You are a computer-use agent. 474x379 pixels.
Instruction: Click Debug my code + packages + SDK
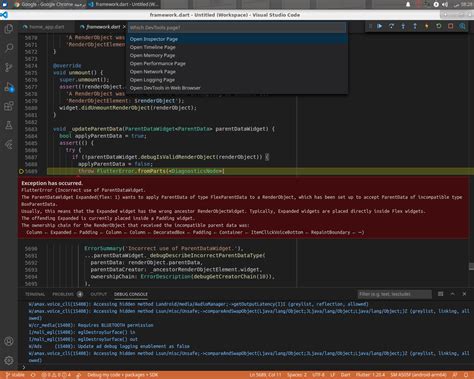click(x=123, y=375)
